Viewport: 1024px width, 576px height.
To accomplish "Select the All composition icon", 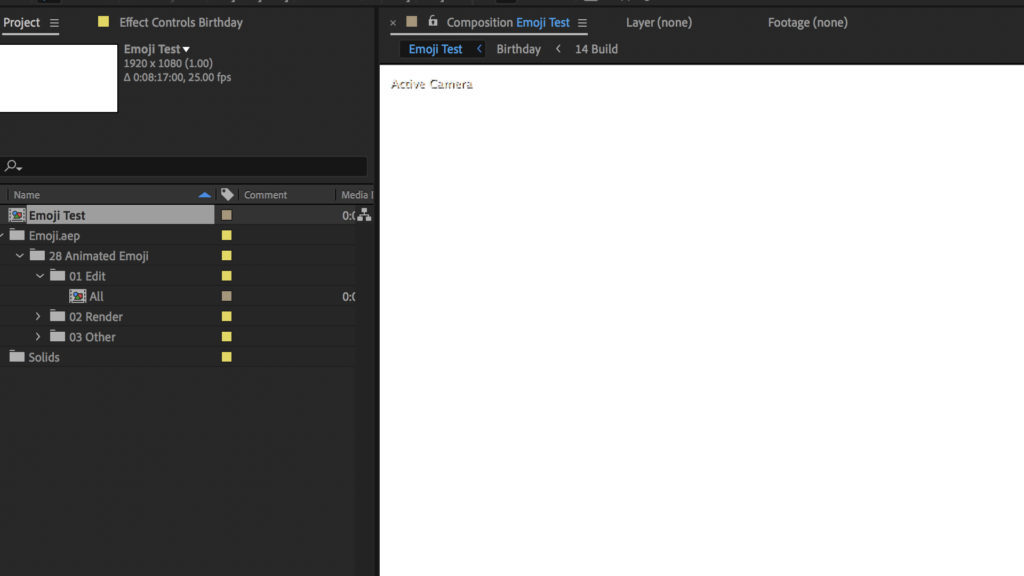I will pos(77,297).
